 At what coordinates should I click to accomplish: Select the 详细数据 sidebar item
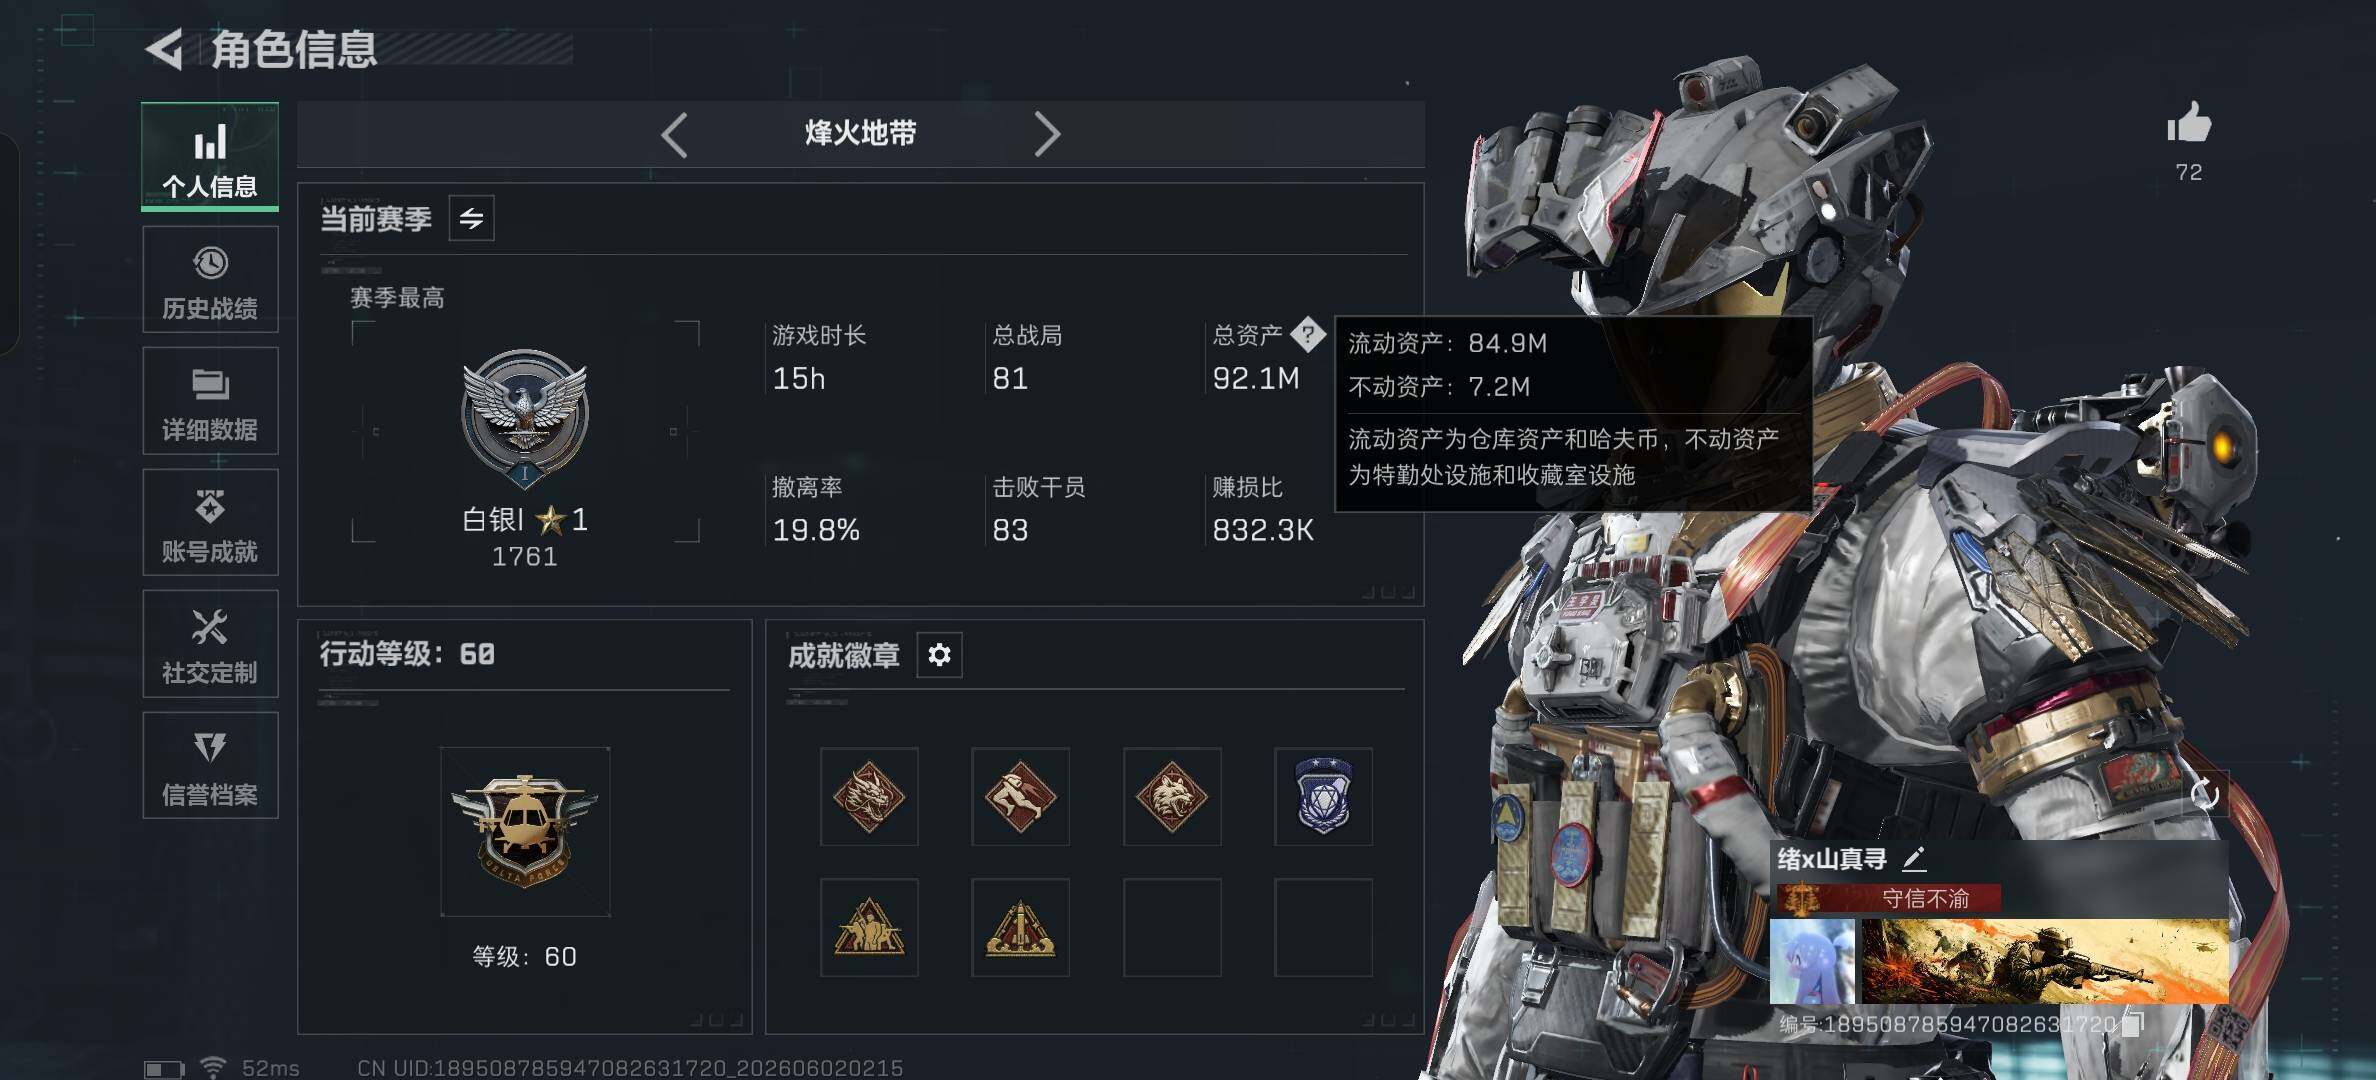[210, 401]
